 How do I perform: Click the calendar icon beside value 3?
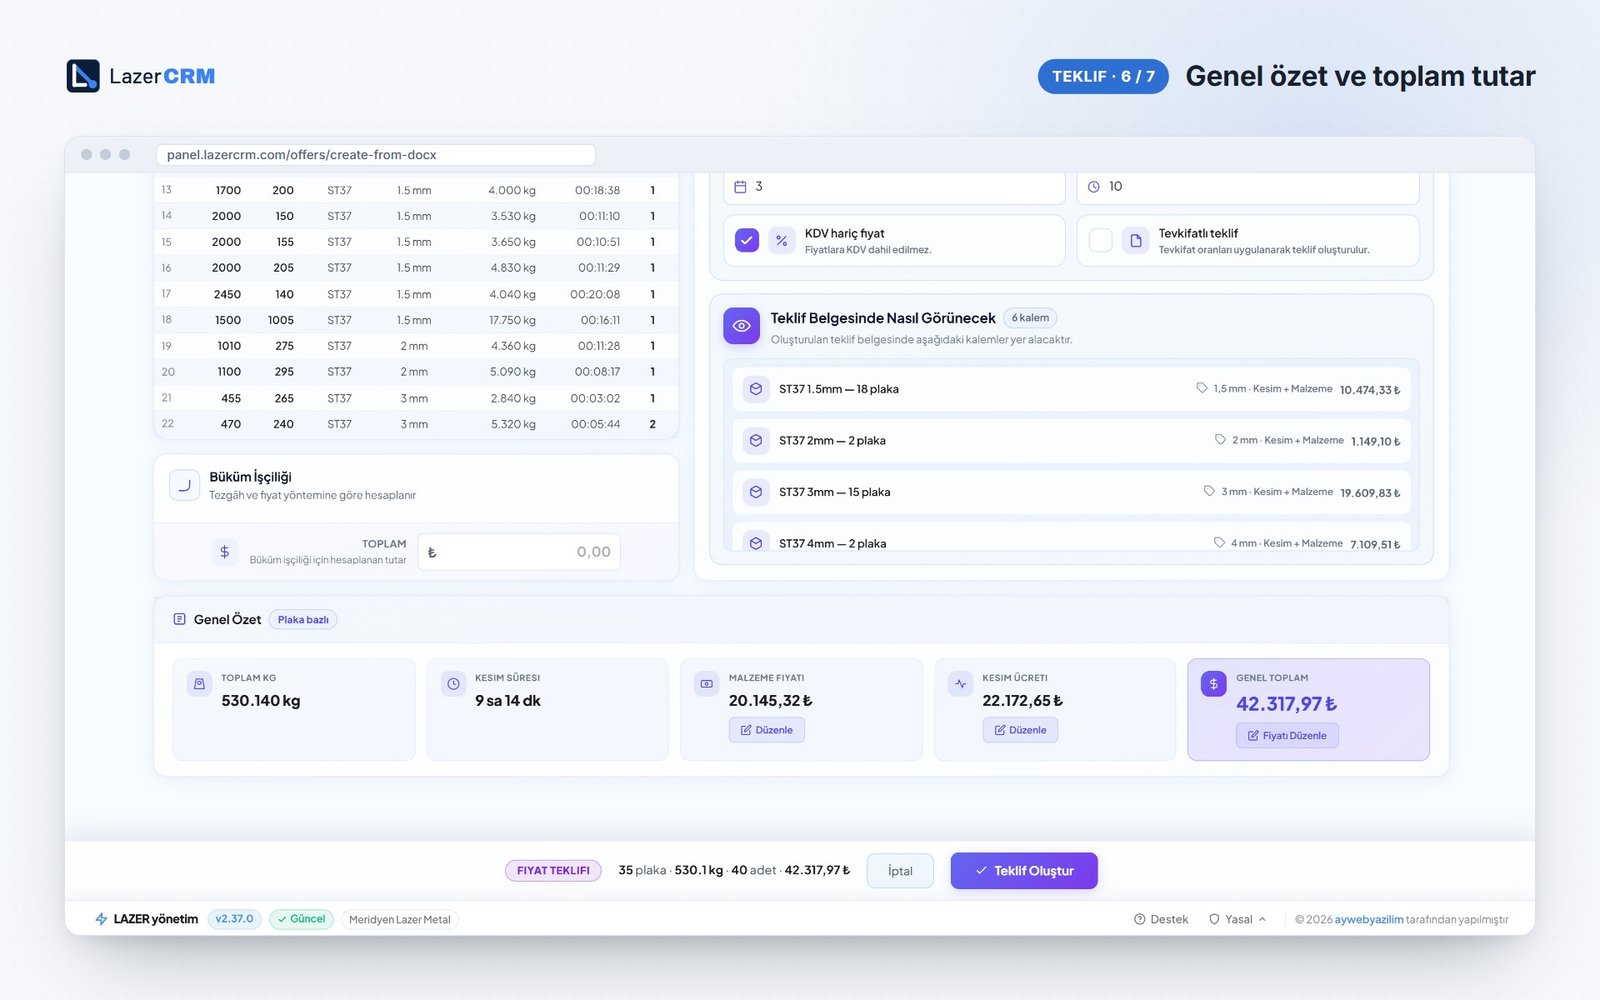click(x=740, y=187)
